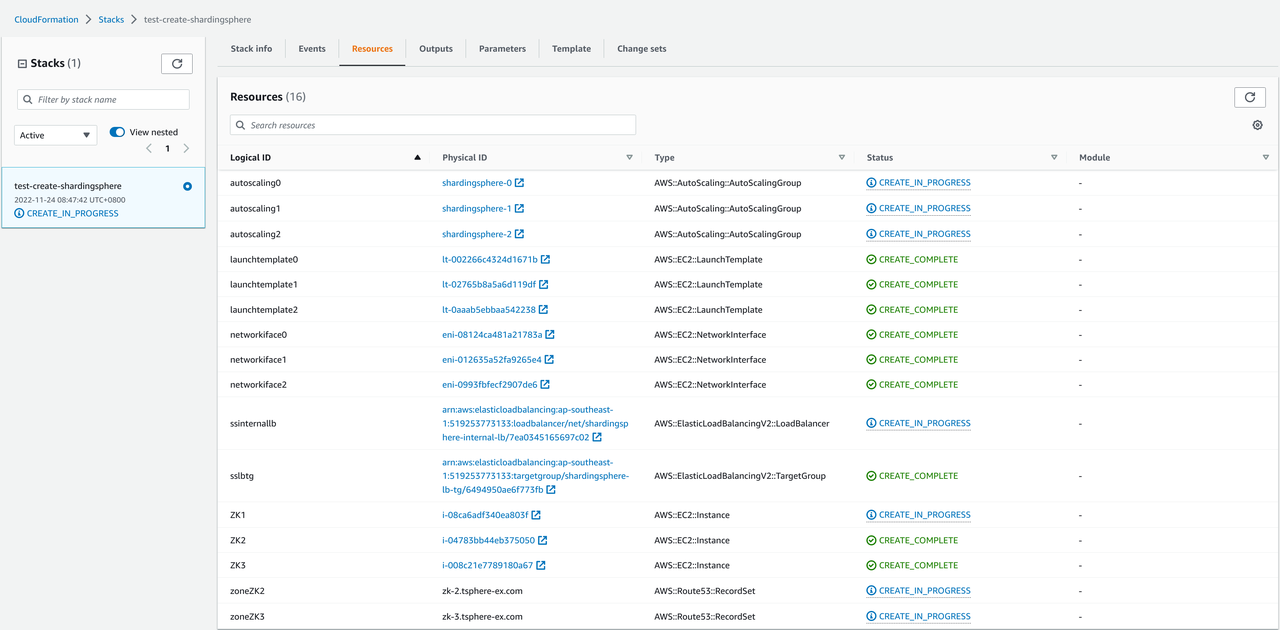Click external link icon next to i-08ca6adf340ea803f
The height and width of the screenshot is (630, 1280).
point(536,515)
